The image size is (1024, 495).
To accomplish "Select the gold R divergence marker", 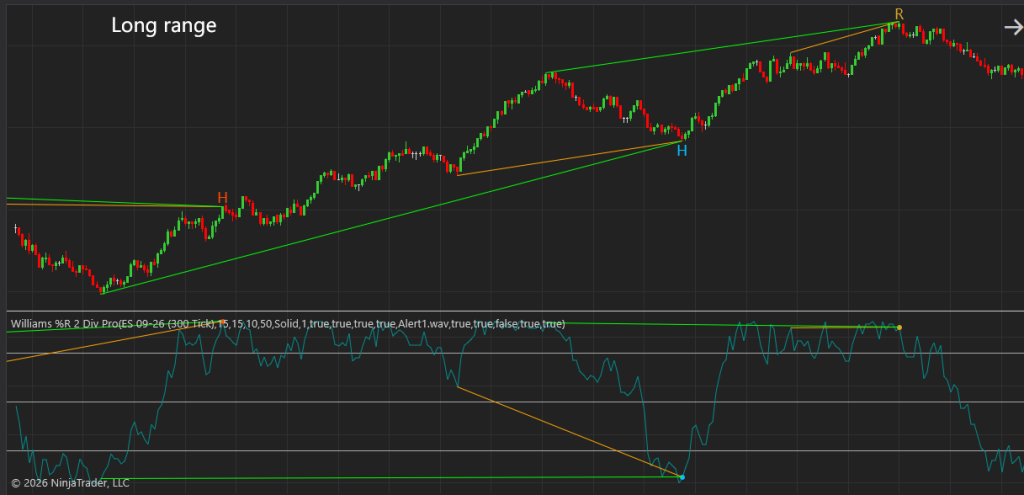I will coord(899,14).
